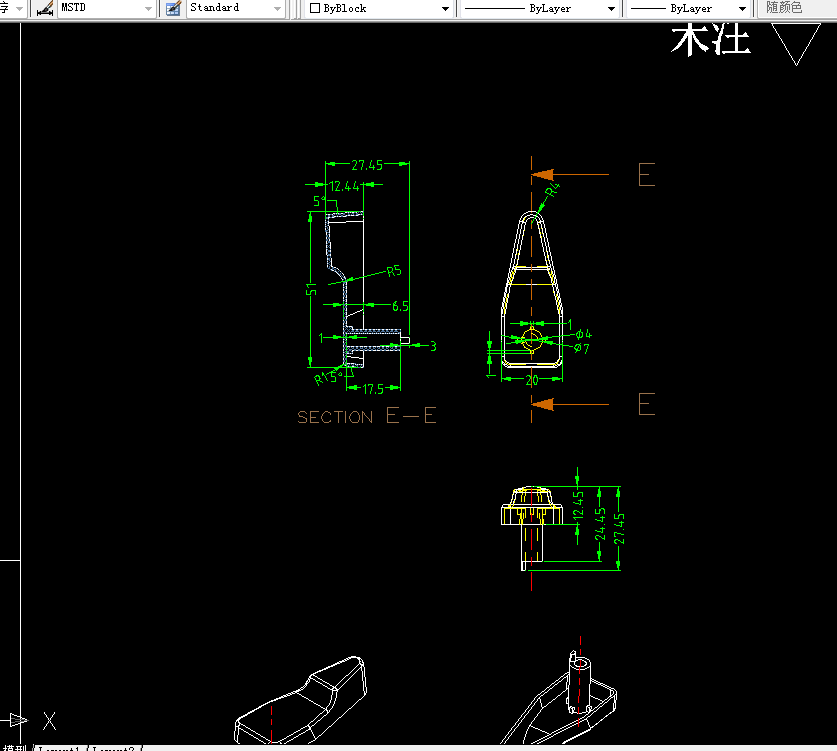The width and height of the screenshot is (837, 751).
Task: Select the ⌀4 diameter dimension
Action: click(x=583, y=334)
